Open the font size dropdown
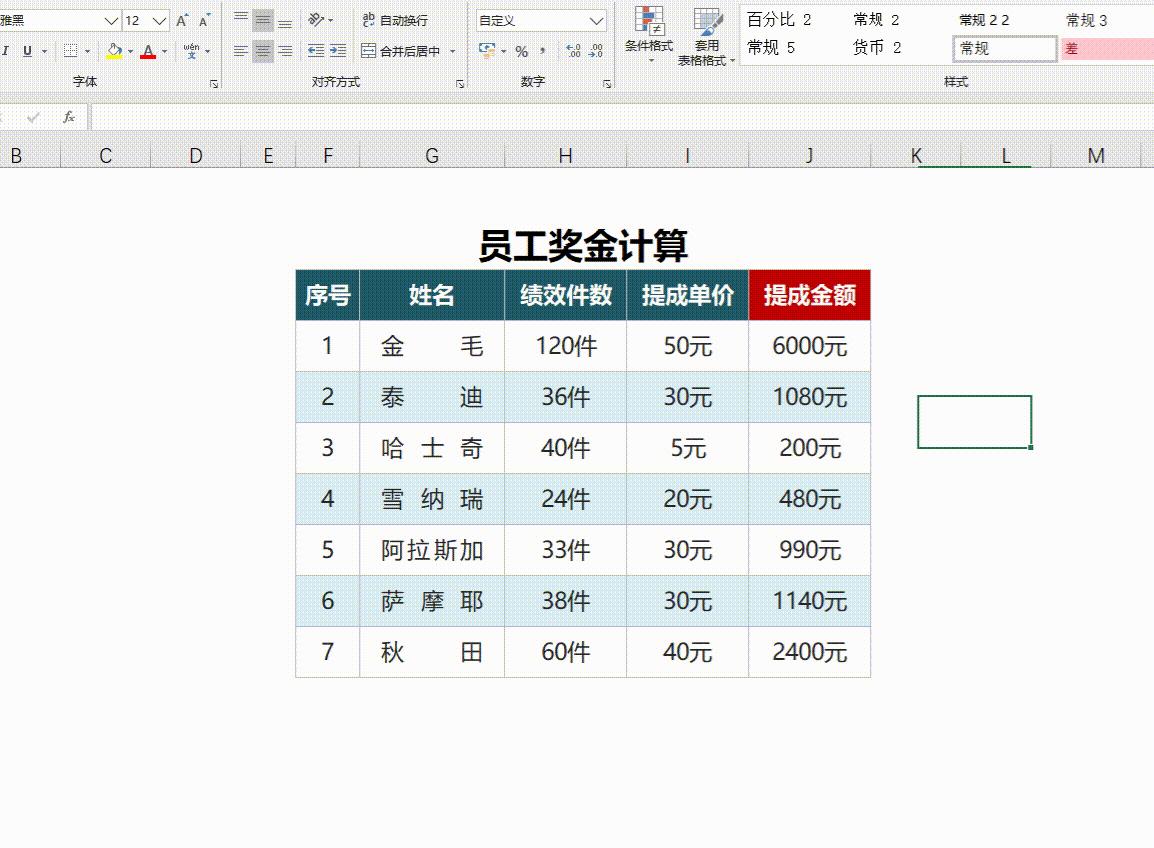The width and height of the screenshot is (1154, 848). pyautogui.click(x=158, y=20)
